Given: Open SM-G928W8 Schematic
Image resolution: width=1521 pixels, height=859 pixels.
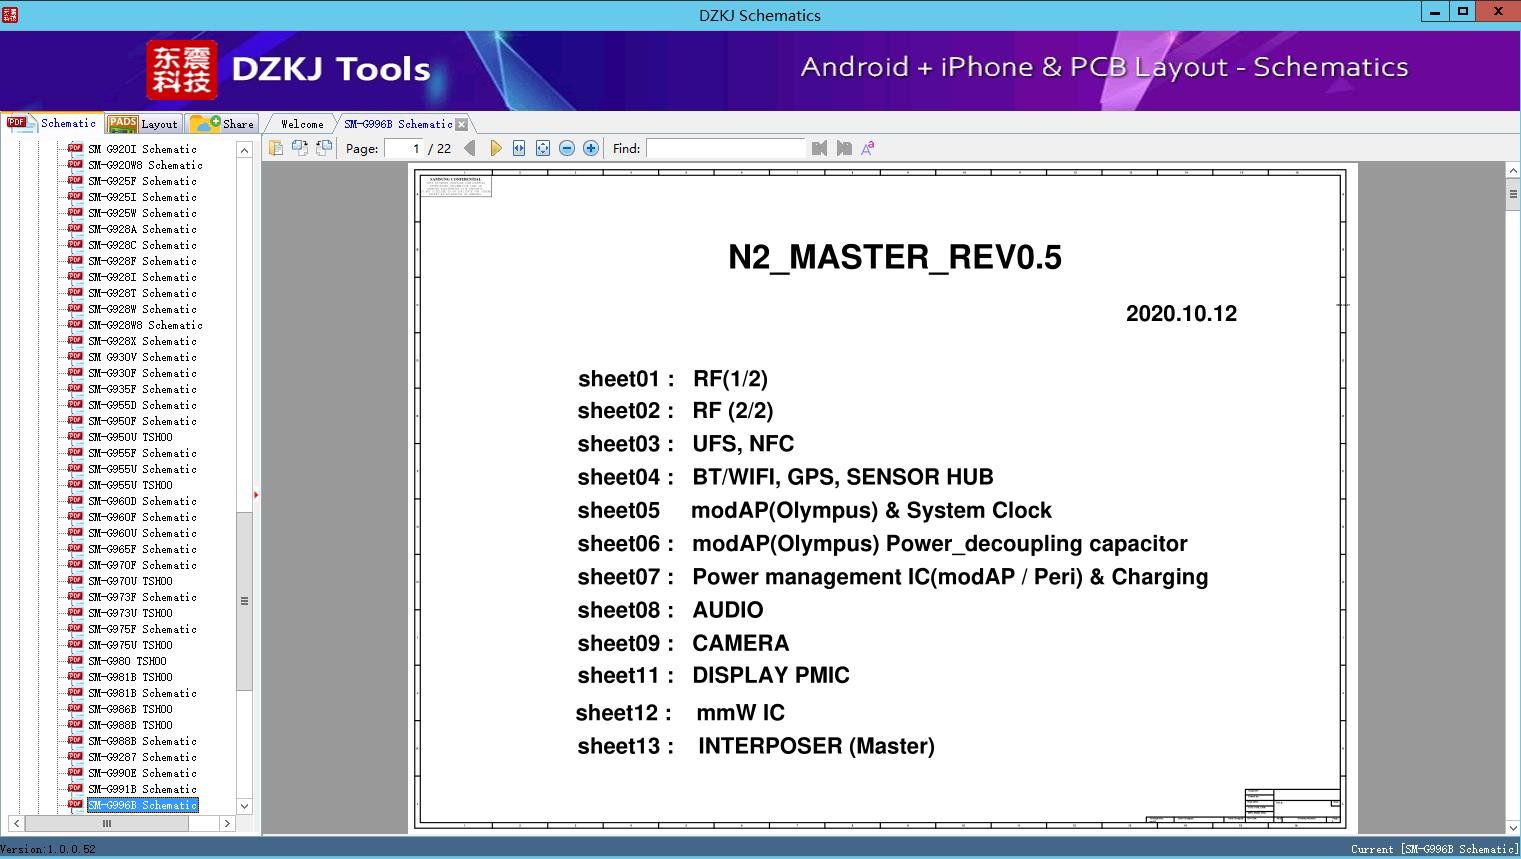Looking at the screenshot, I should (145, 325).
